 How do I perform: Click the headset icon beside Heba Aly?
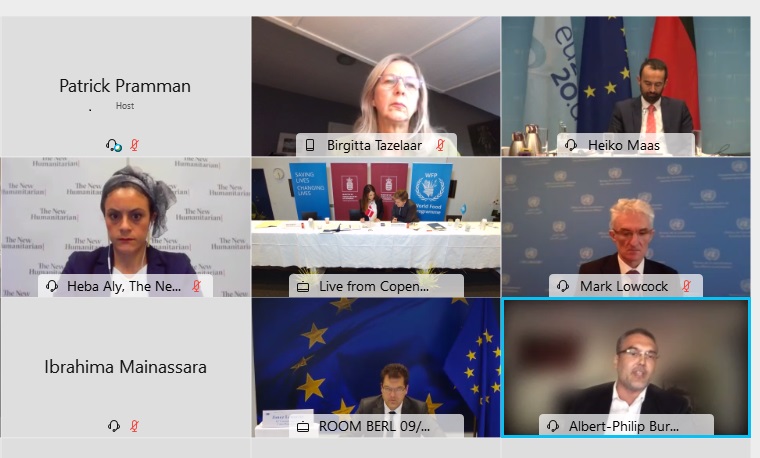(52, 286)
